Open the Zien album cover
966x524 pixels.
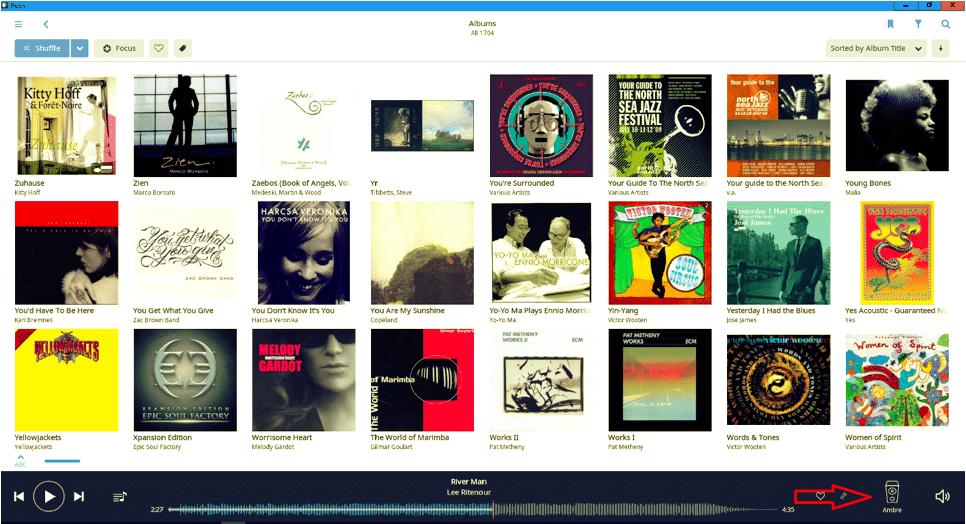pyautogui.click(x=185, y=126)
